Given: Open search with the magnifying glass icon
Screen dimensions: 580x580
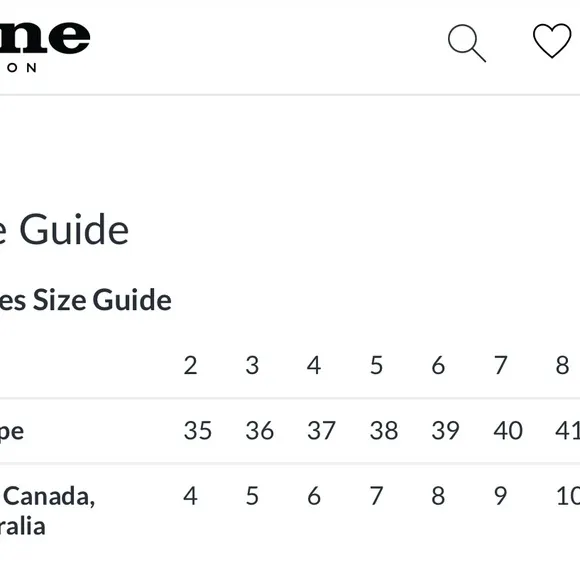Looking at the screenshot, I should [x=467, y=43].
